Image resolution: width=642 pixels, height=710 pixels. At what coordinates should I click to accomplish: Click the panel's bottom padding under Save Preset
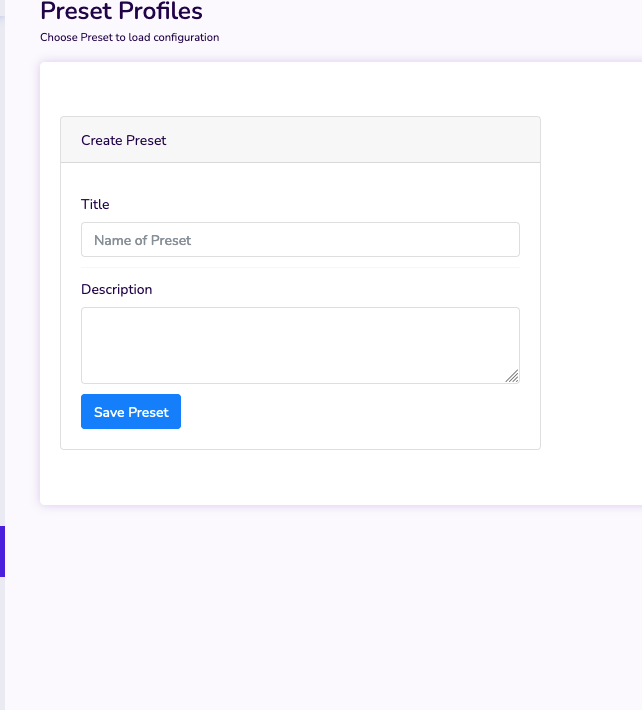(300, 439)
